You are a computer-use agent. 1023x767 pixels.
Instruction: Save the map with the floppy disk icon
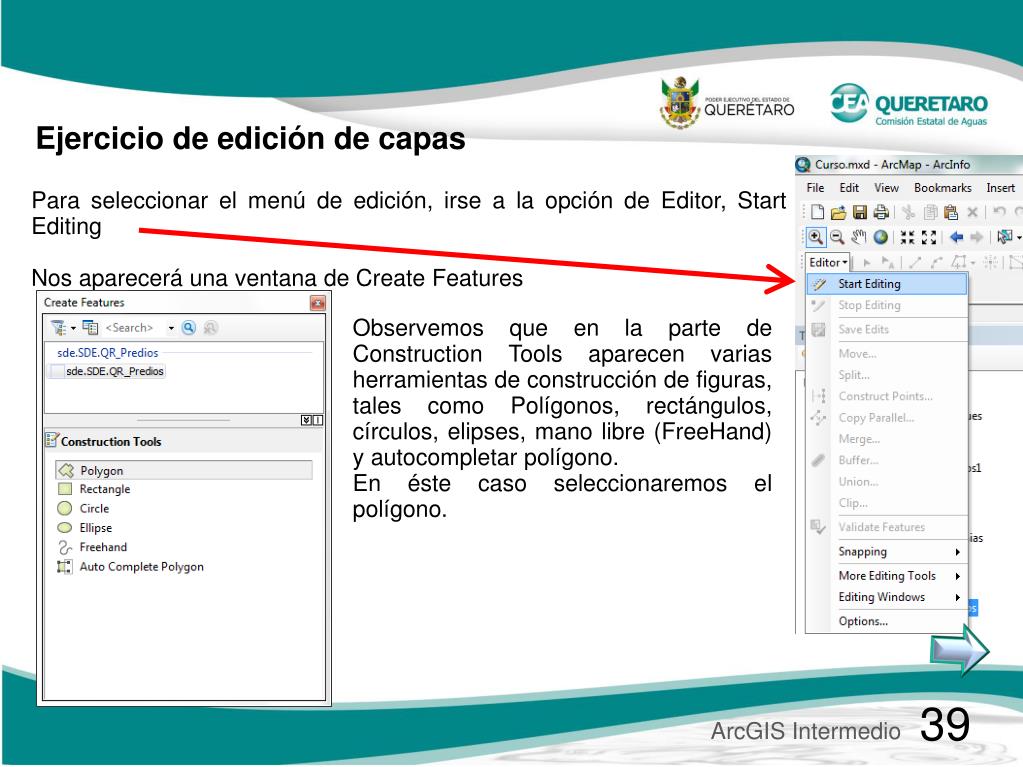tap(860, 212)
